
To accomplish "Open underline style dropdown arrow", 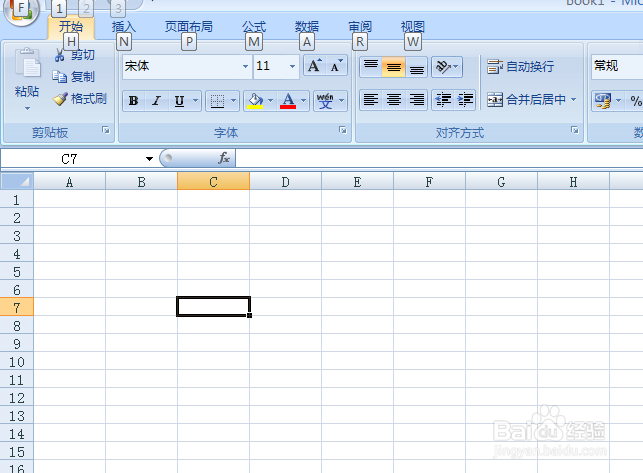I will [196, 101].
